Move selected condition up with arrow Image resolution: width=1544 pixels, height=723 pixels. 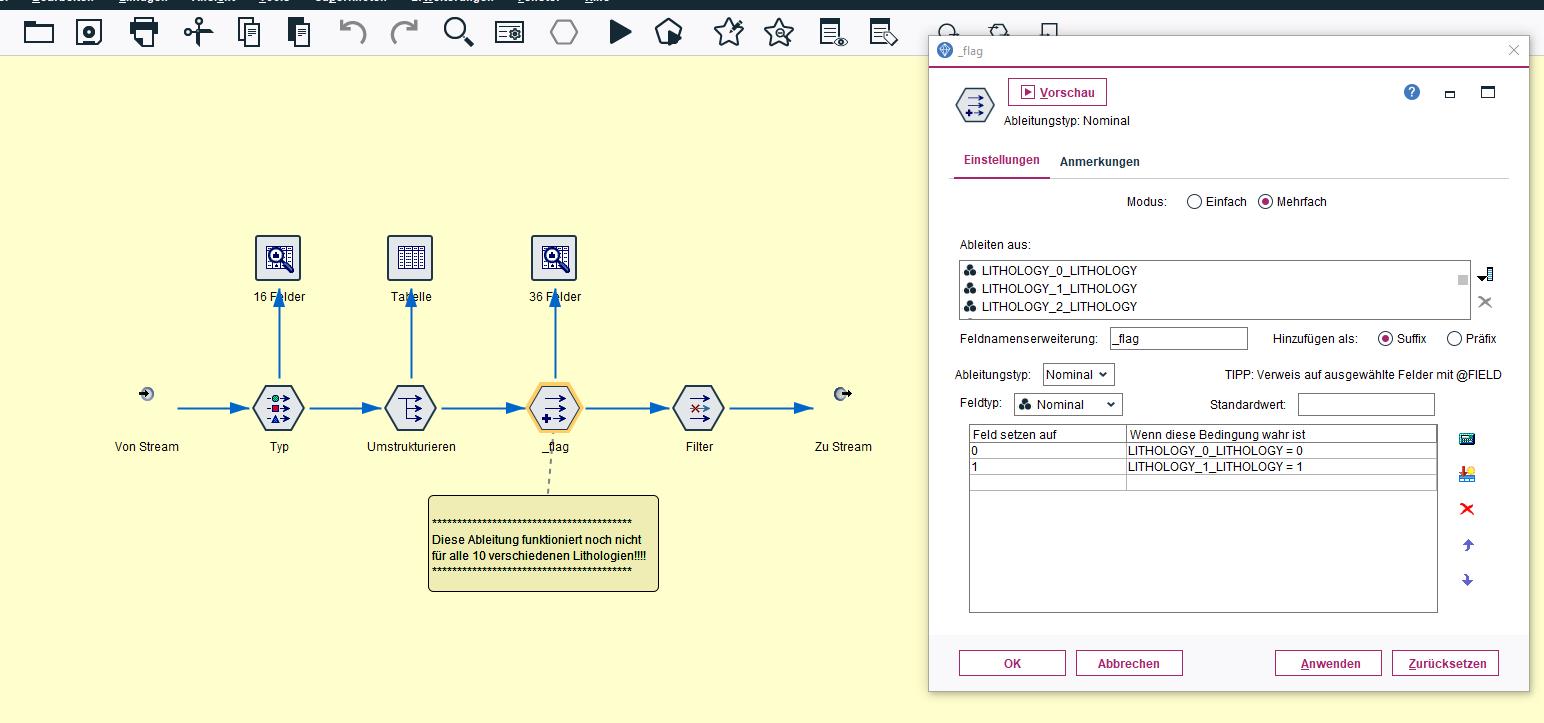(x=1467, y=545)
